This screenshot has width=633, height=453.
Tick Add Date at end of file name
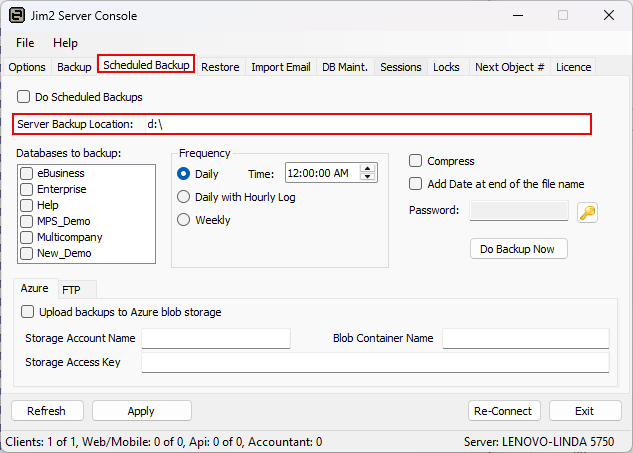415,184
